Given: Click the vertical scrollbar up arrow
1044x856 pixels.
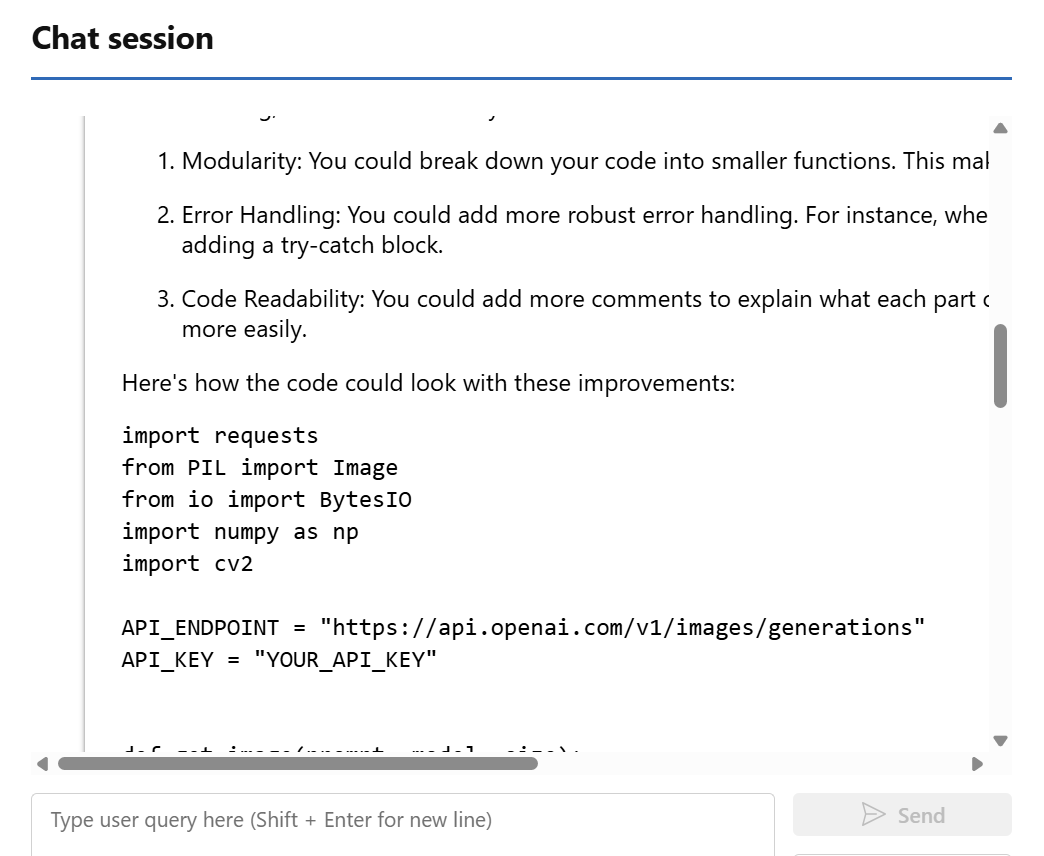Looking at the screenshot, I should point(1000,128).
